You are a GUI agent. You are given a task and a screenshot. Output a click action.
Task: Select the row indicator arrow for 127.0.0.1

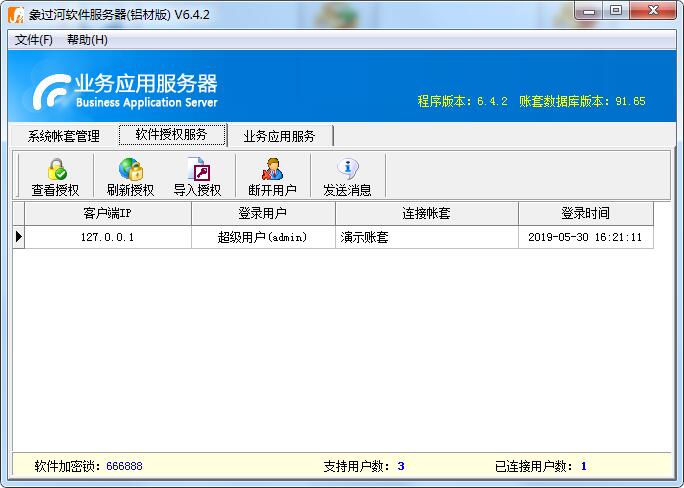(19, 237)
